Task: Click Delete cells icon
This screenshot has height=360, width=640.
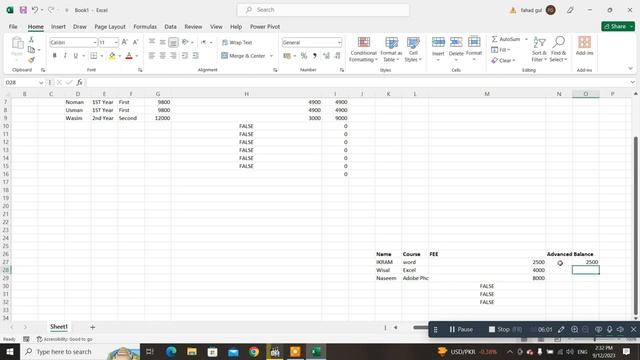Action: 456,42
